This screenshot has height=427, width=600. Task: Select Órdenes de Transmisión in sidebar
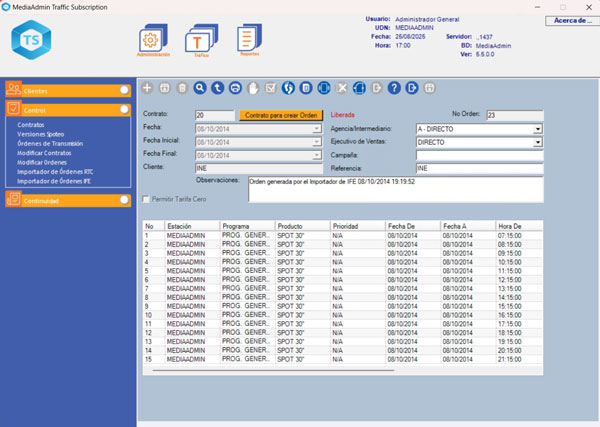point(50,141)
